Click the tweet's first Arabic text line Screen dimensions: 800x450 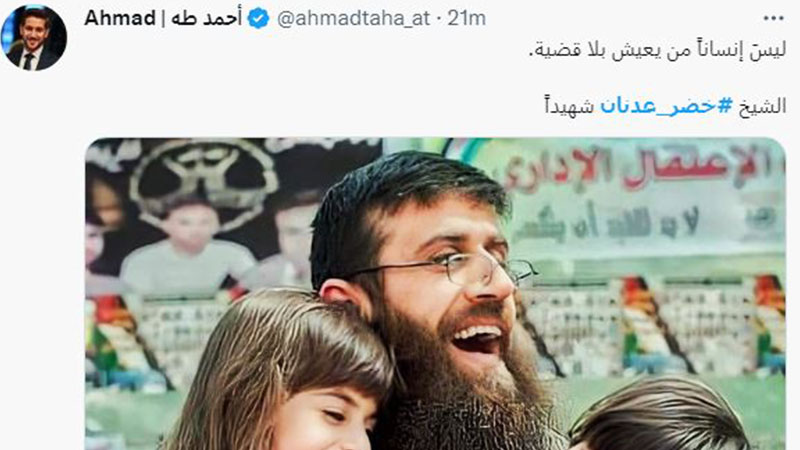pos(657,50)
